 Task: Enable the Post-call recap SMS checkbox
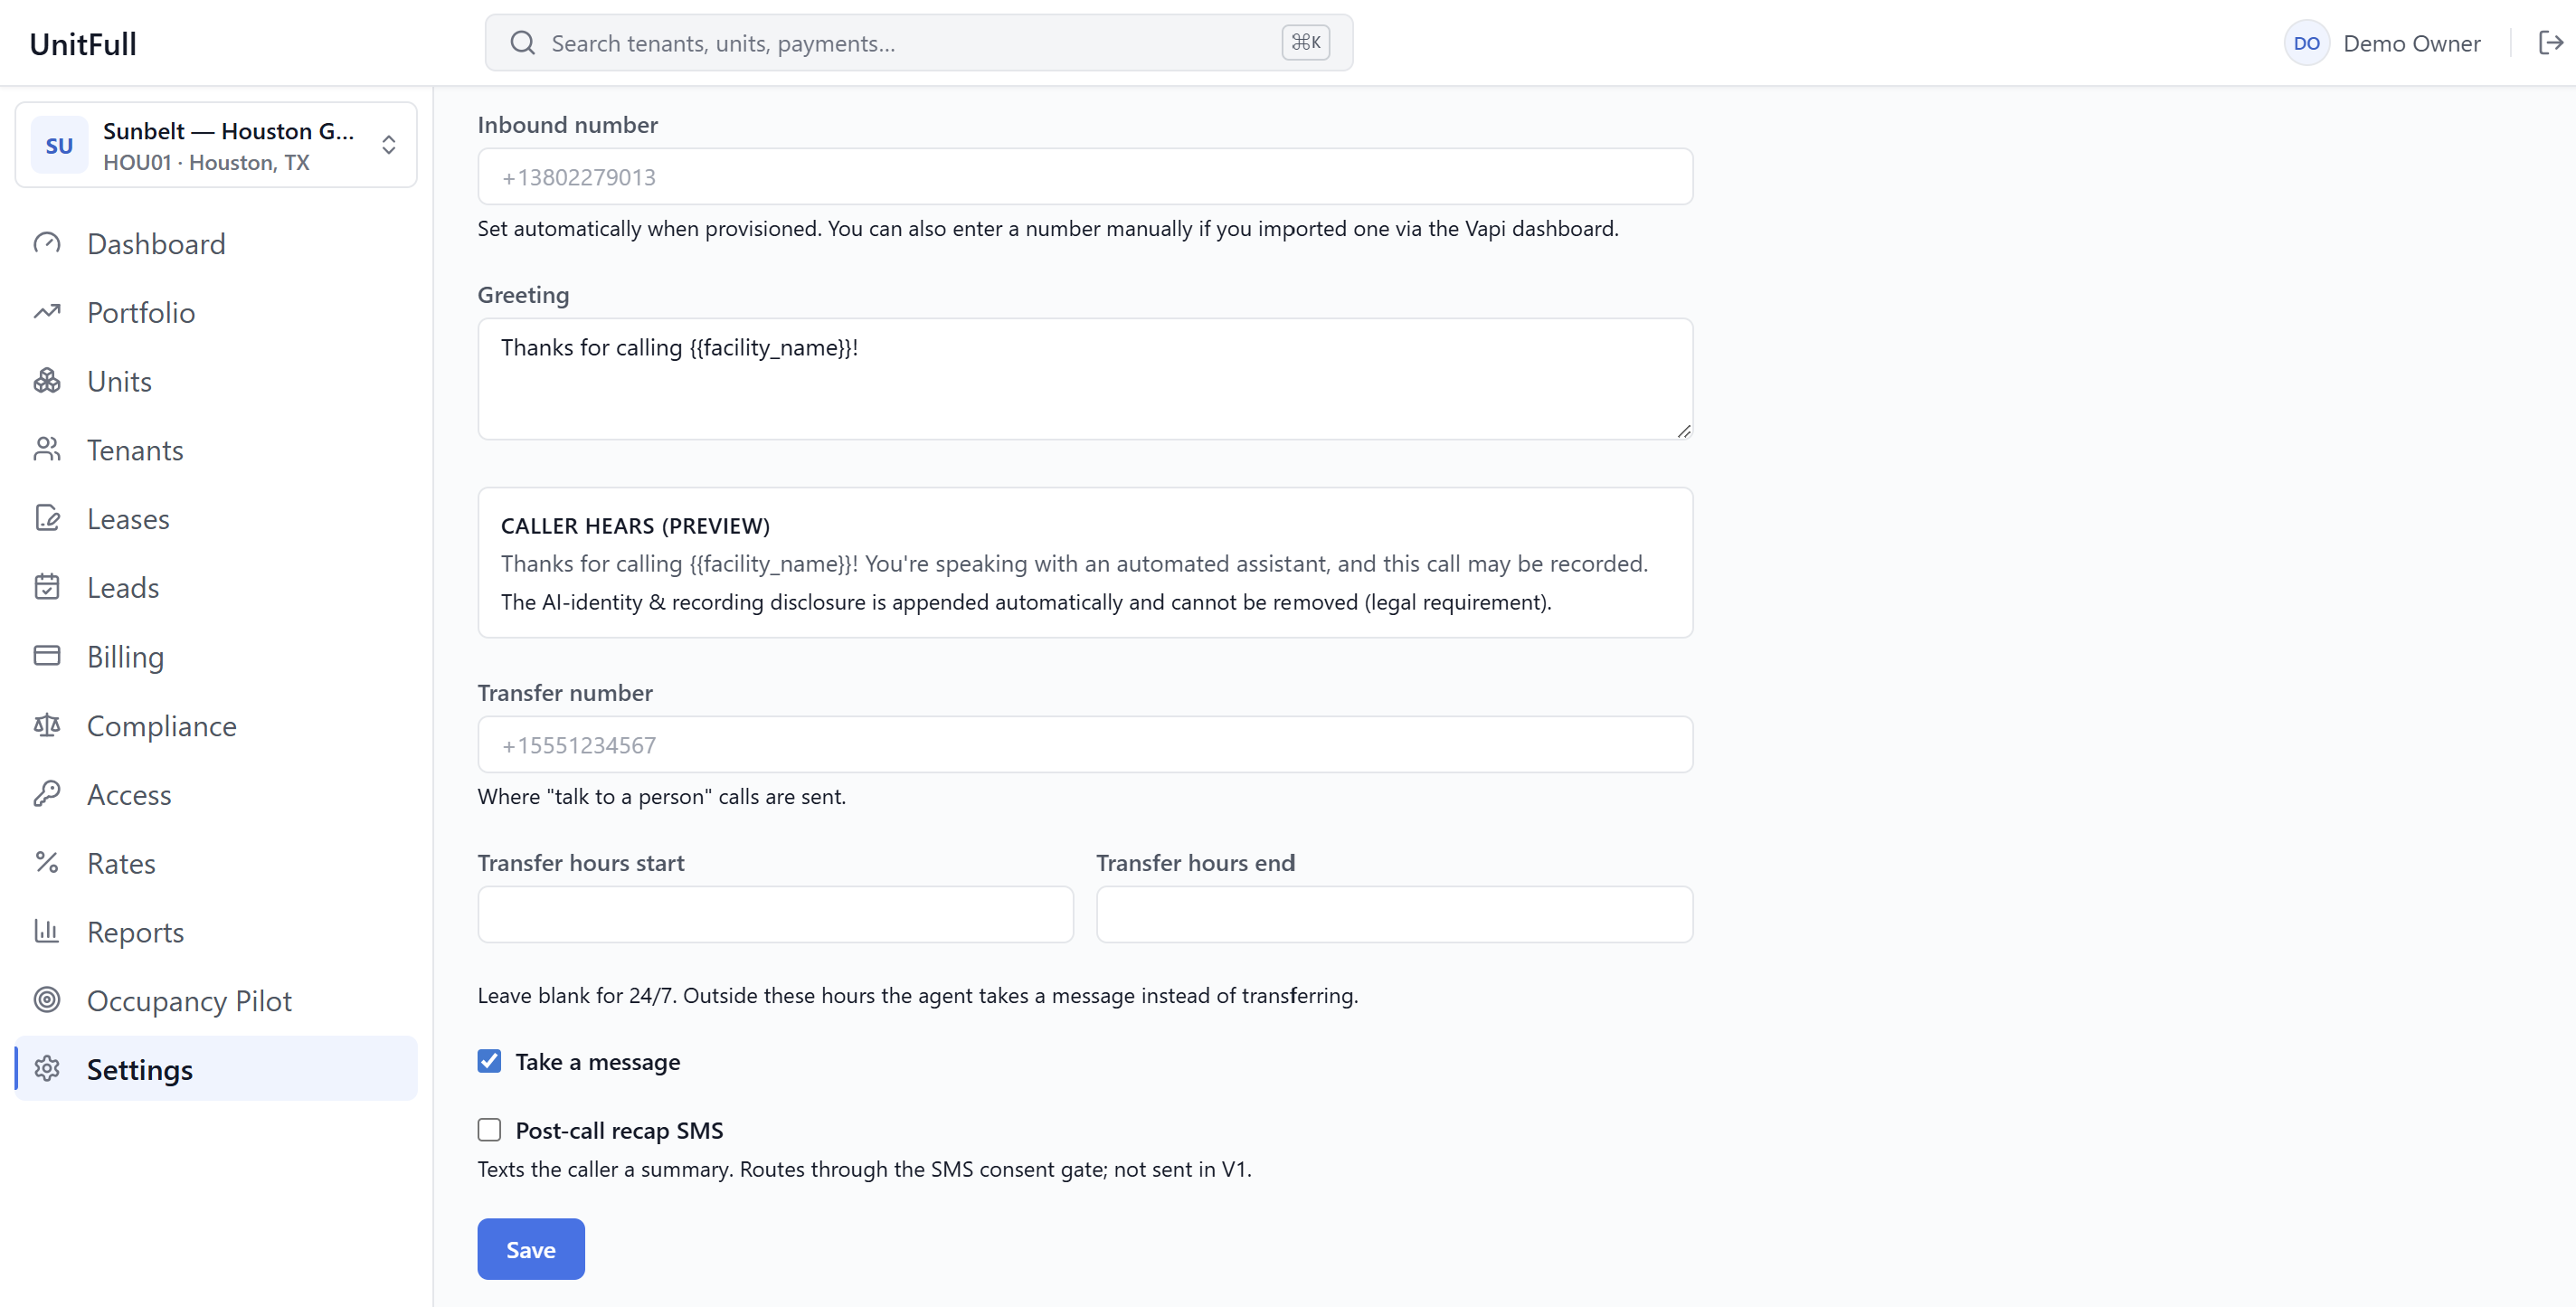(x=489, y=1130)
